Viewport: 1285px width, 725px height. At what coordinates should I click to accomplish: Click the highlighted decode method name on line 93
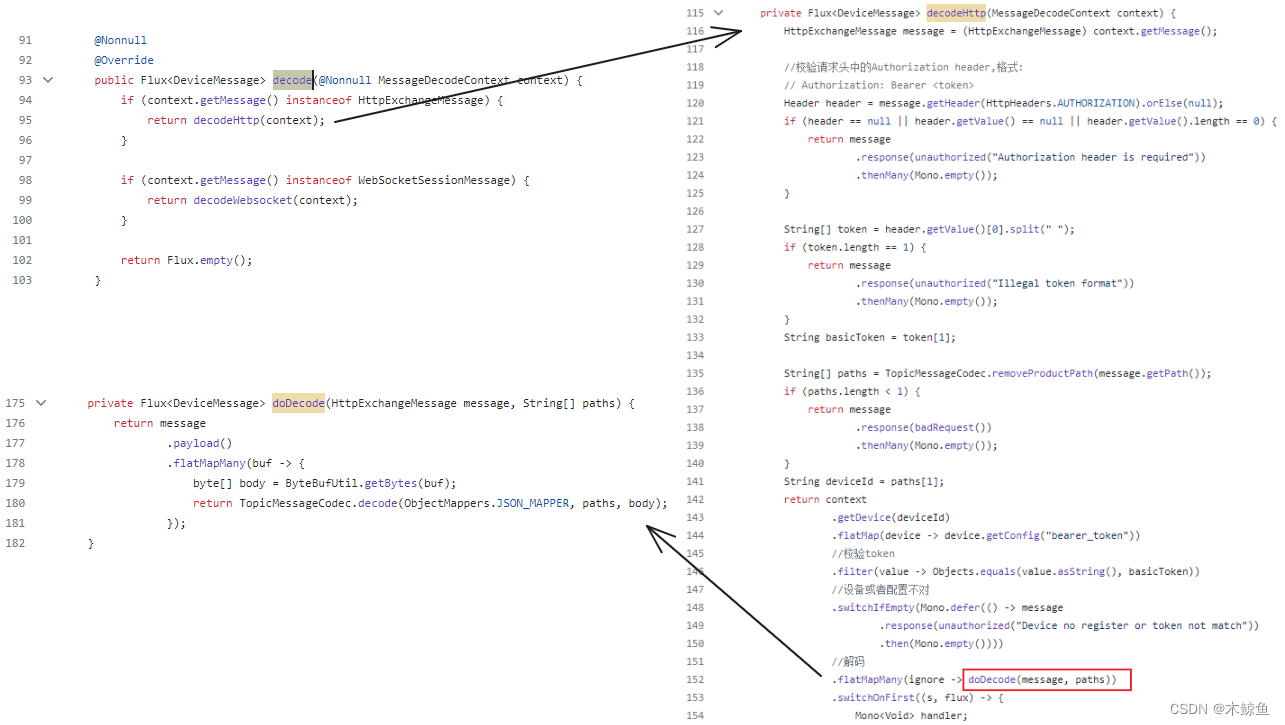[x=293, y=80]
